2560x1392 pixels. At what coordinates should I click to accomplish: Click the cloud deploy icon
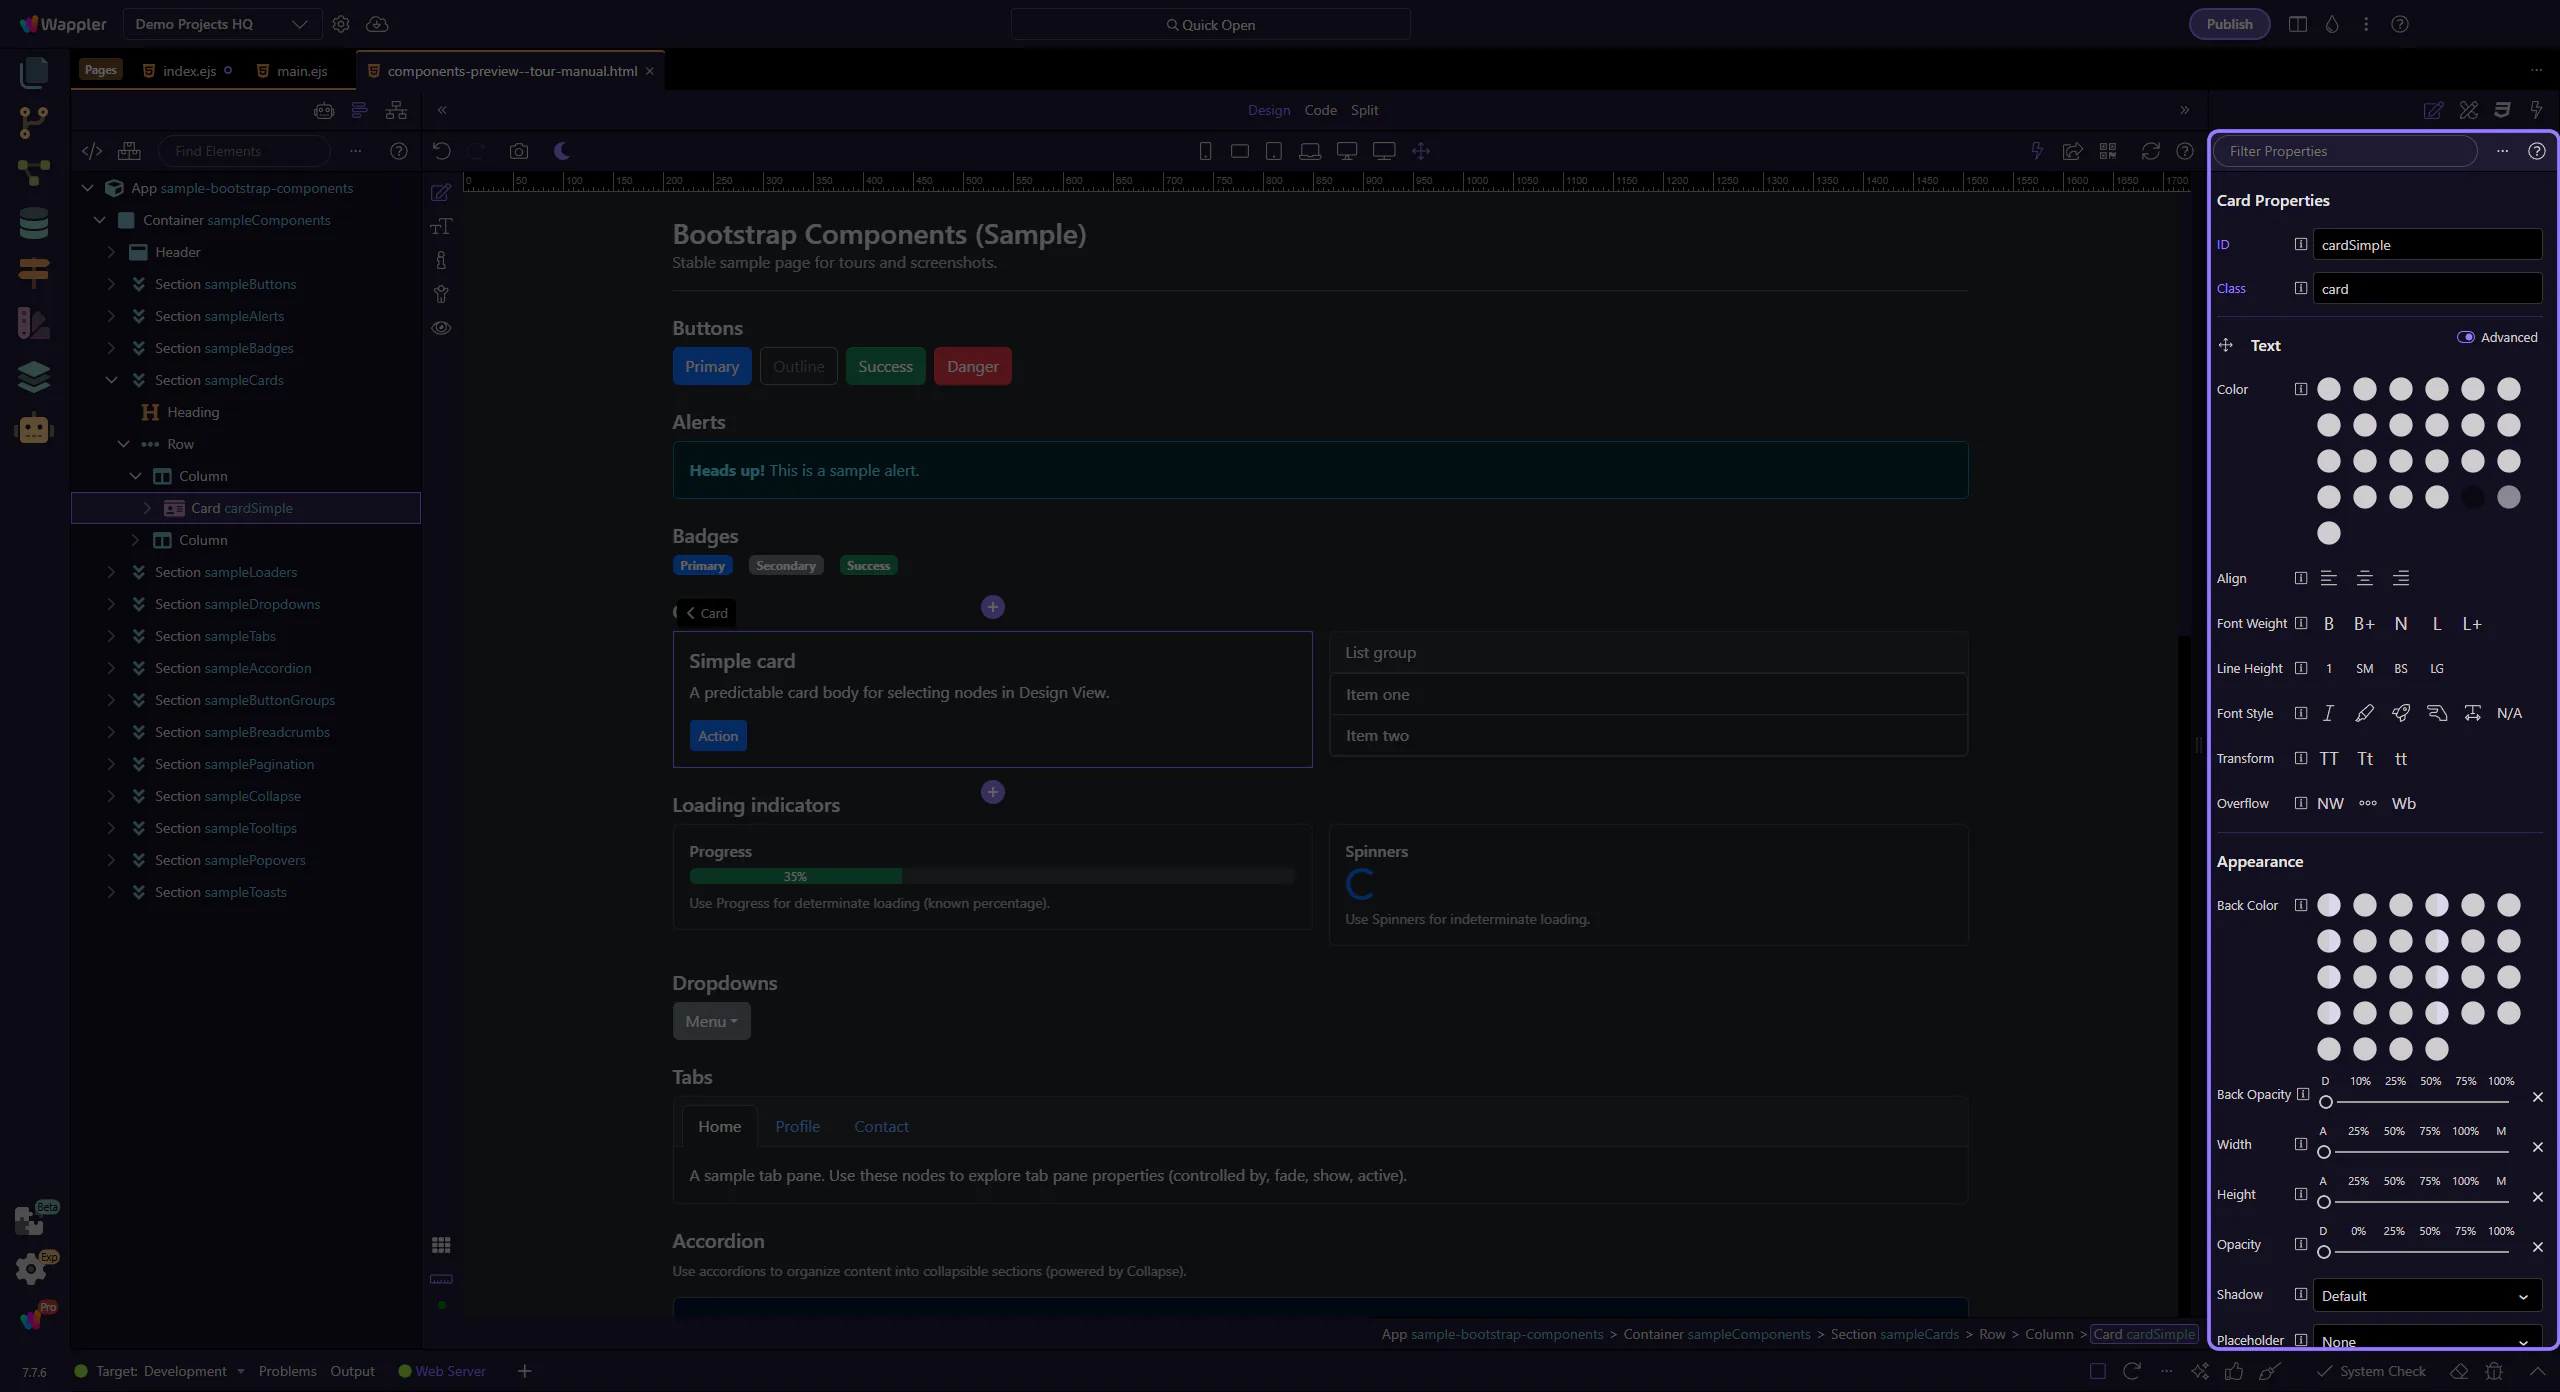377,24
